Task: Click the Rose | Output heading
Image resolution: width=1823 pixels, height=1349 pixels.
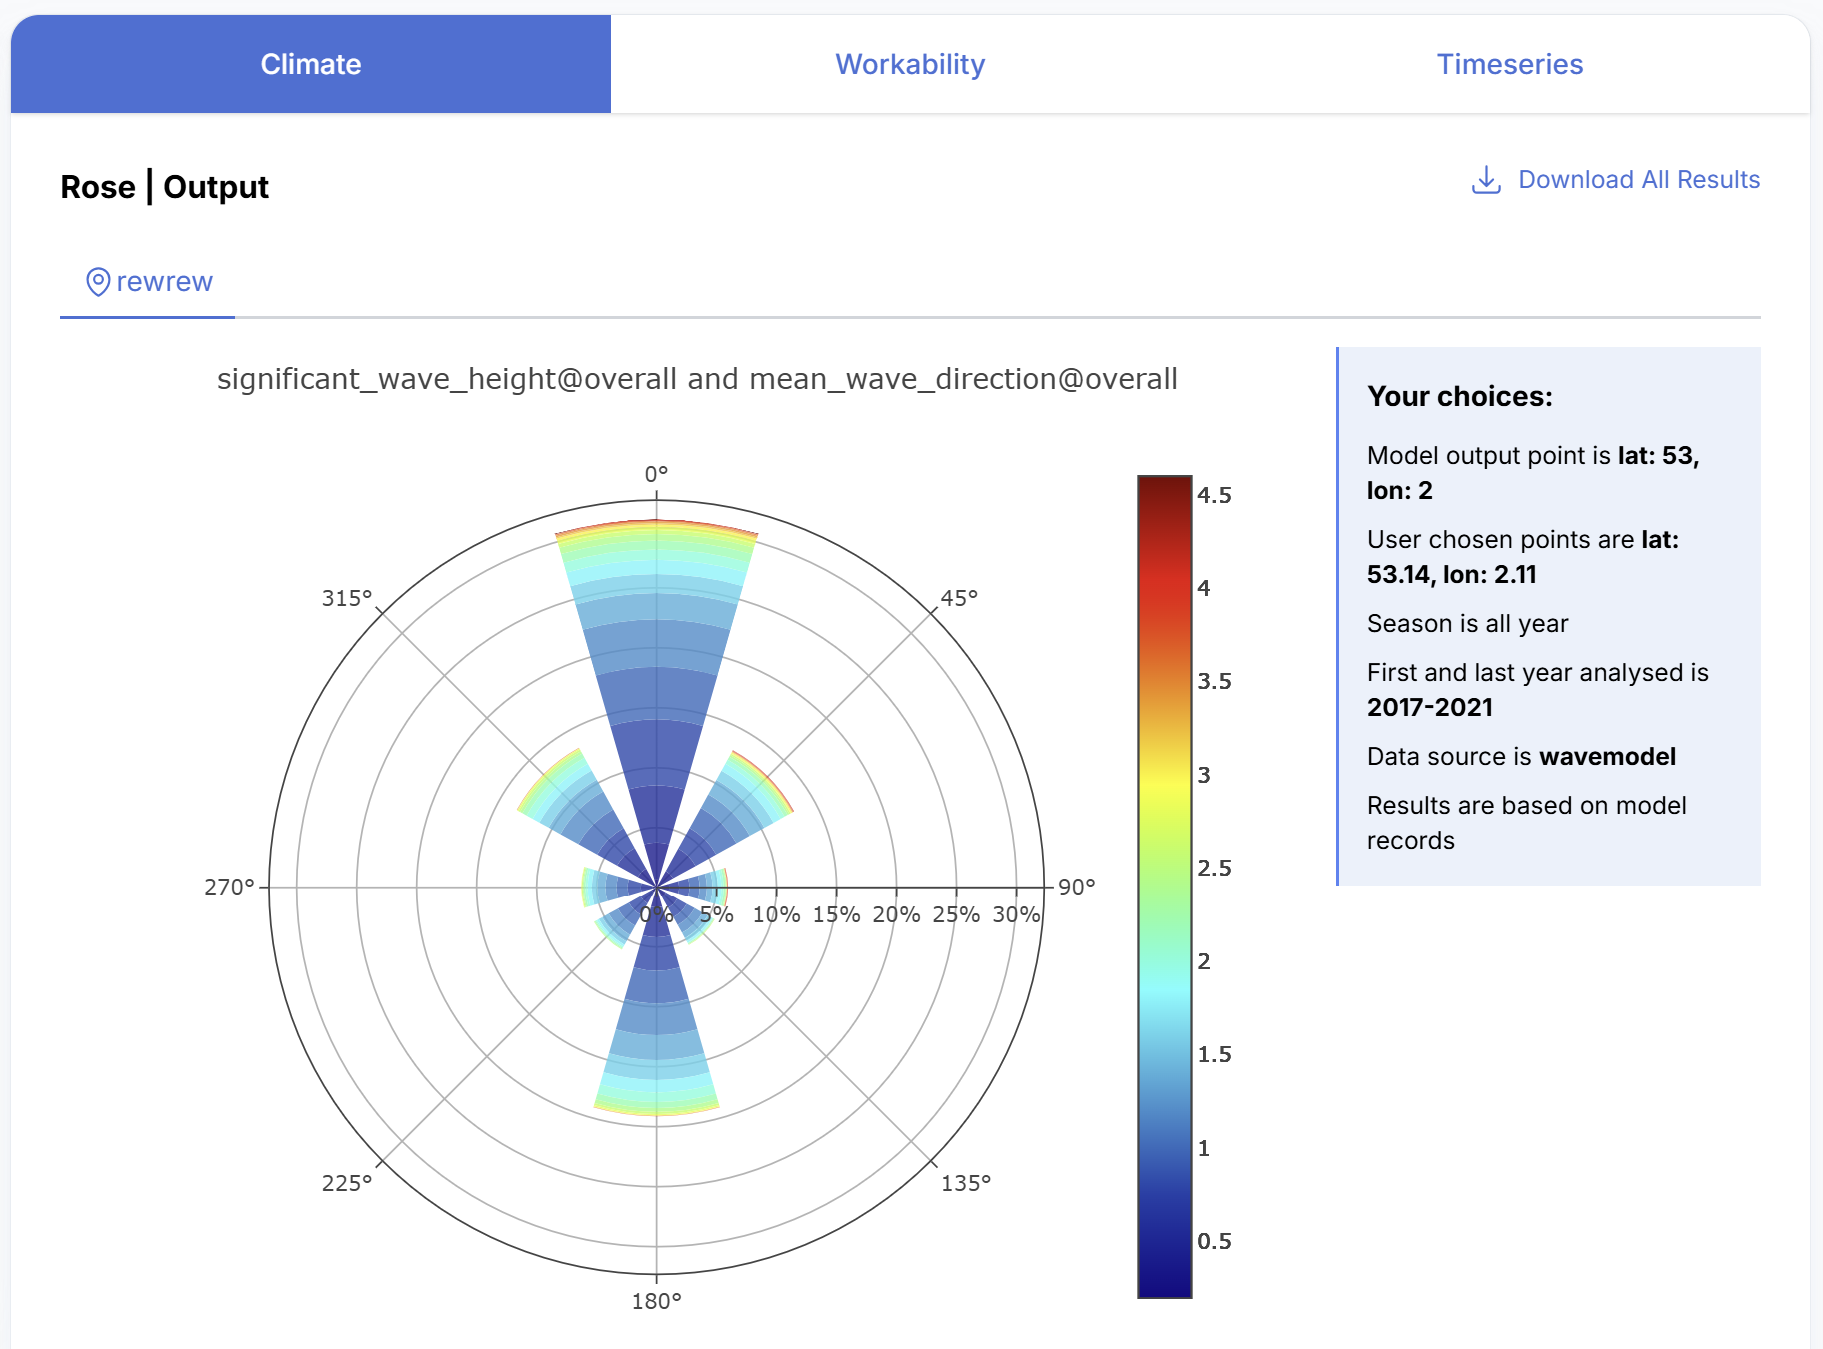Action: coord(164,187)
